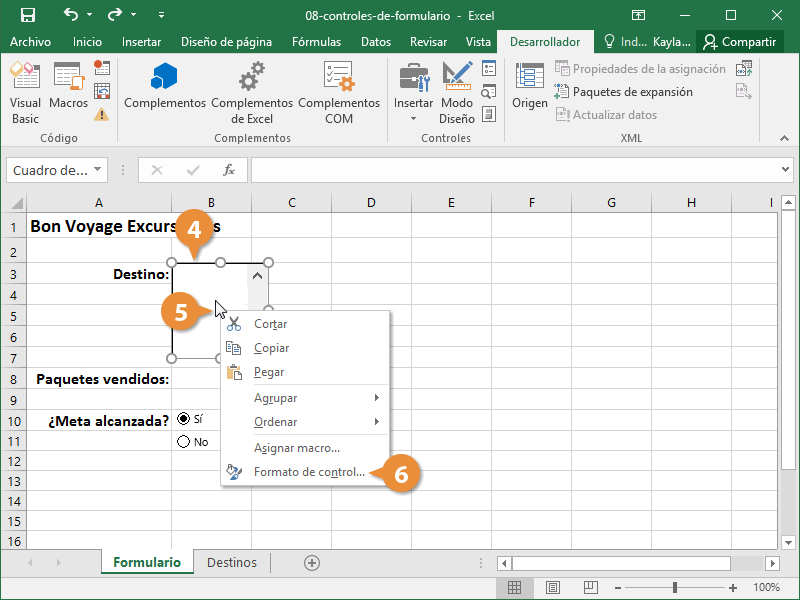Screen dimensions: 800x600
Task: Click into the formula bar input
Action: coord(515,170)
